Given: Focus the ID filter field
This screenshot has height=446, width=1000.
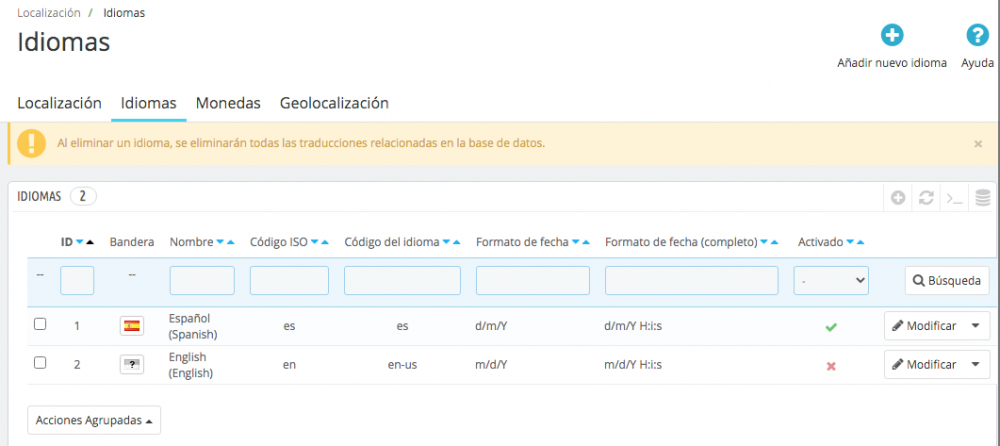Looking at the screenshot, I should (77, 281).
